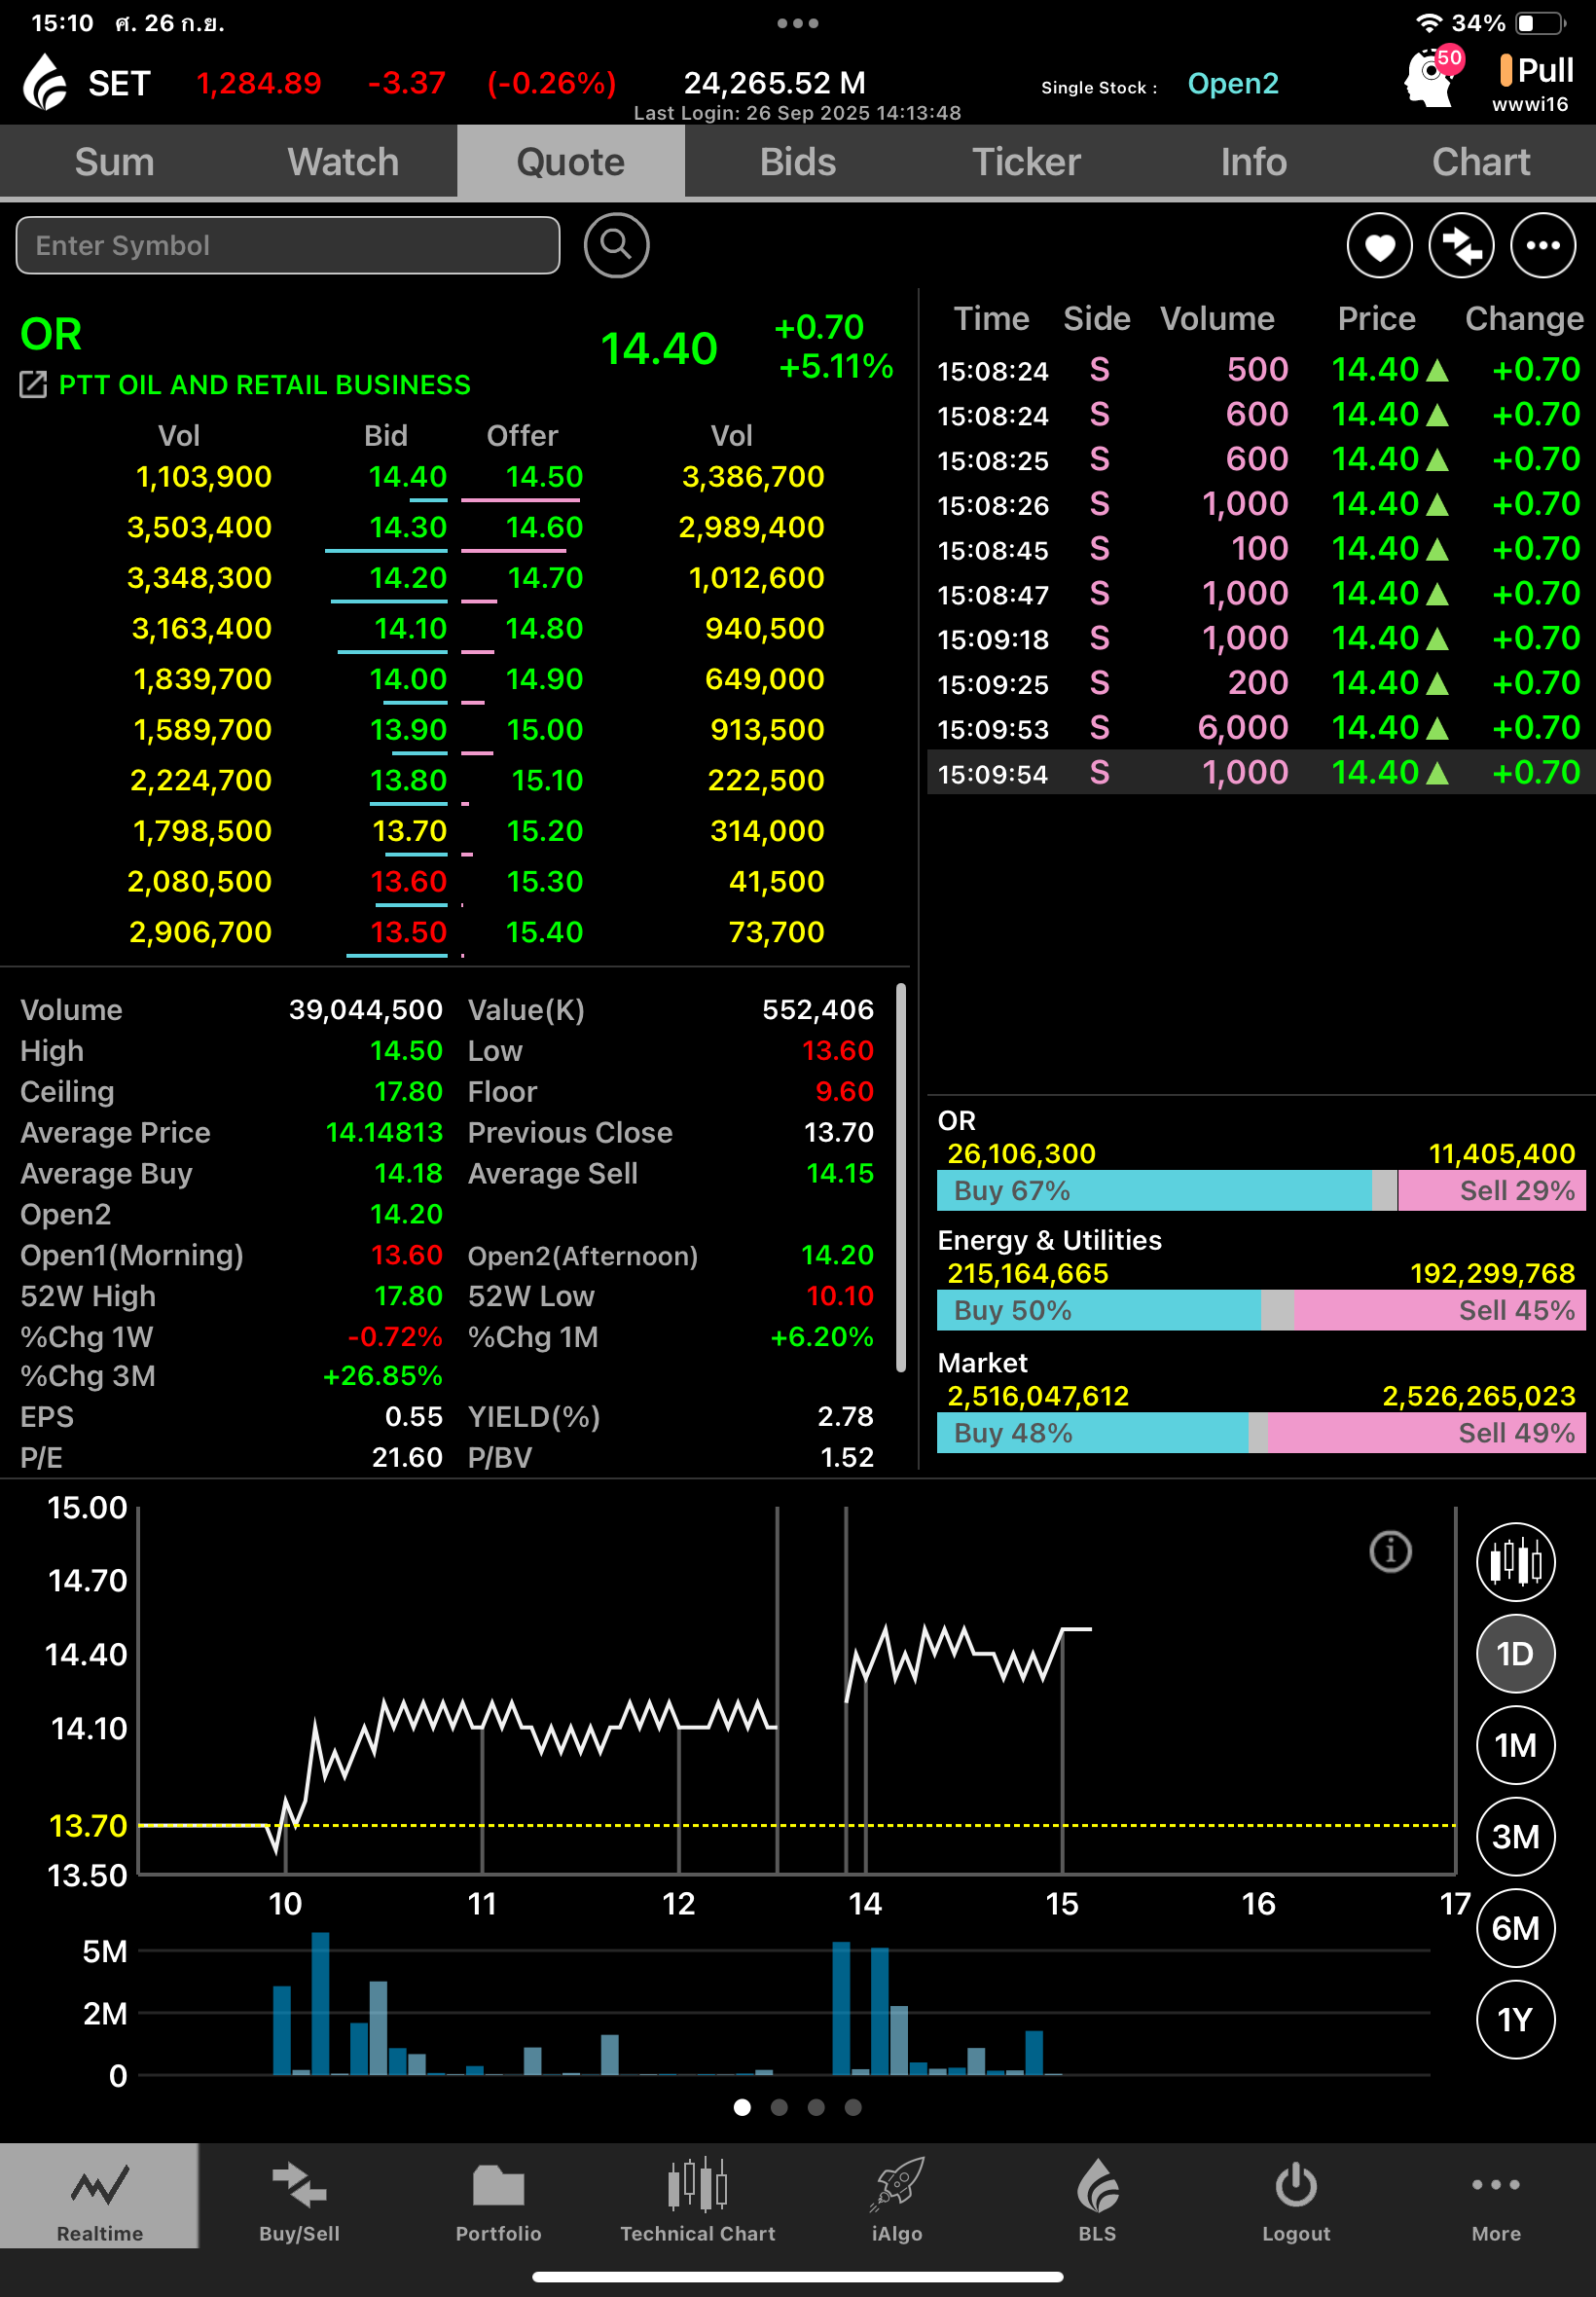Go to chart page dot four

(x=853, y=2107)
